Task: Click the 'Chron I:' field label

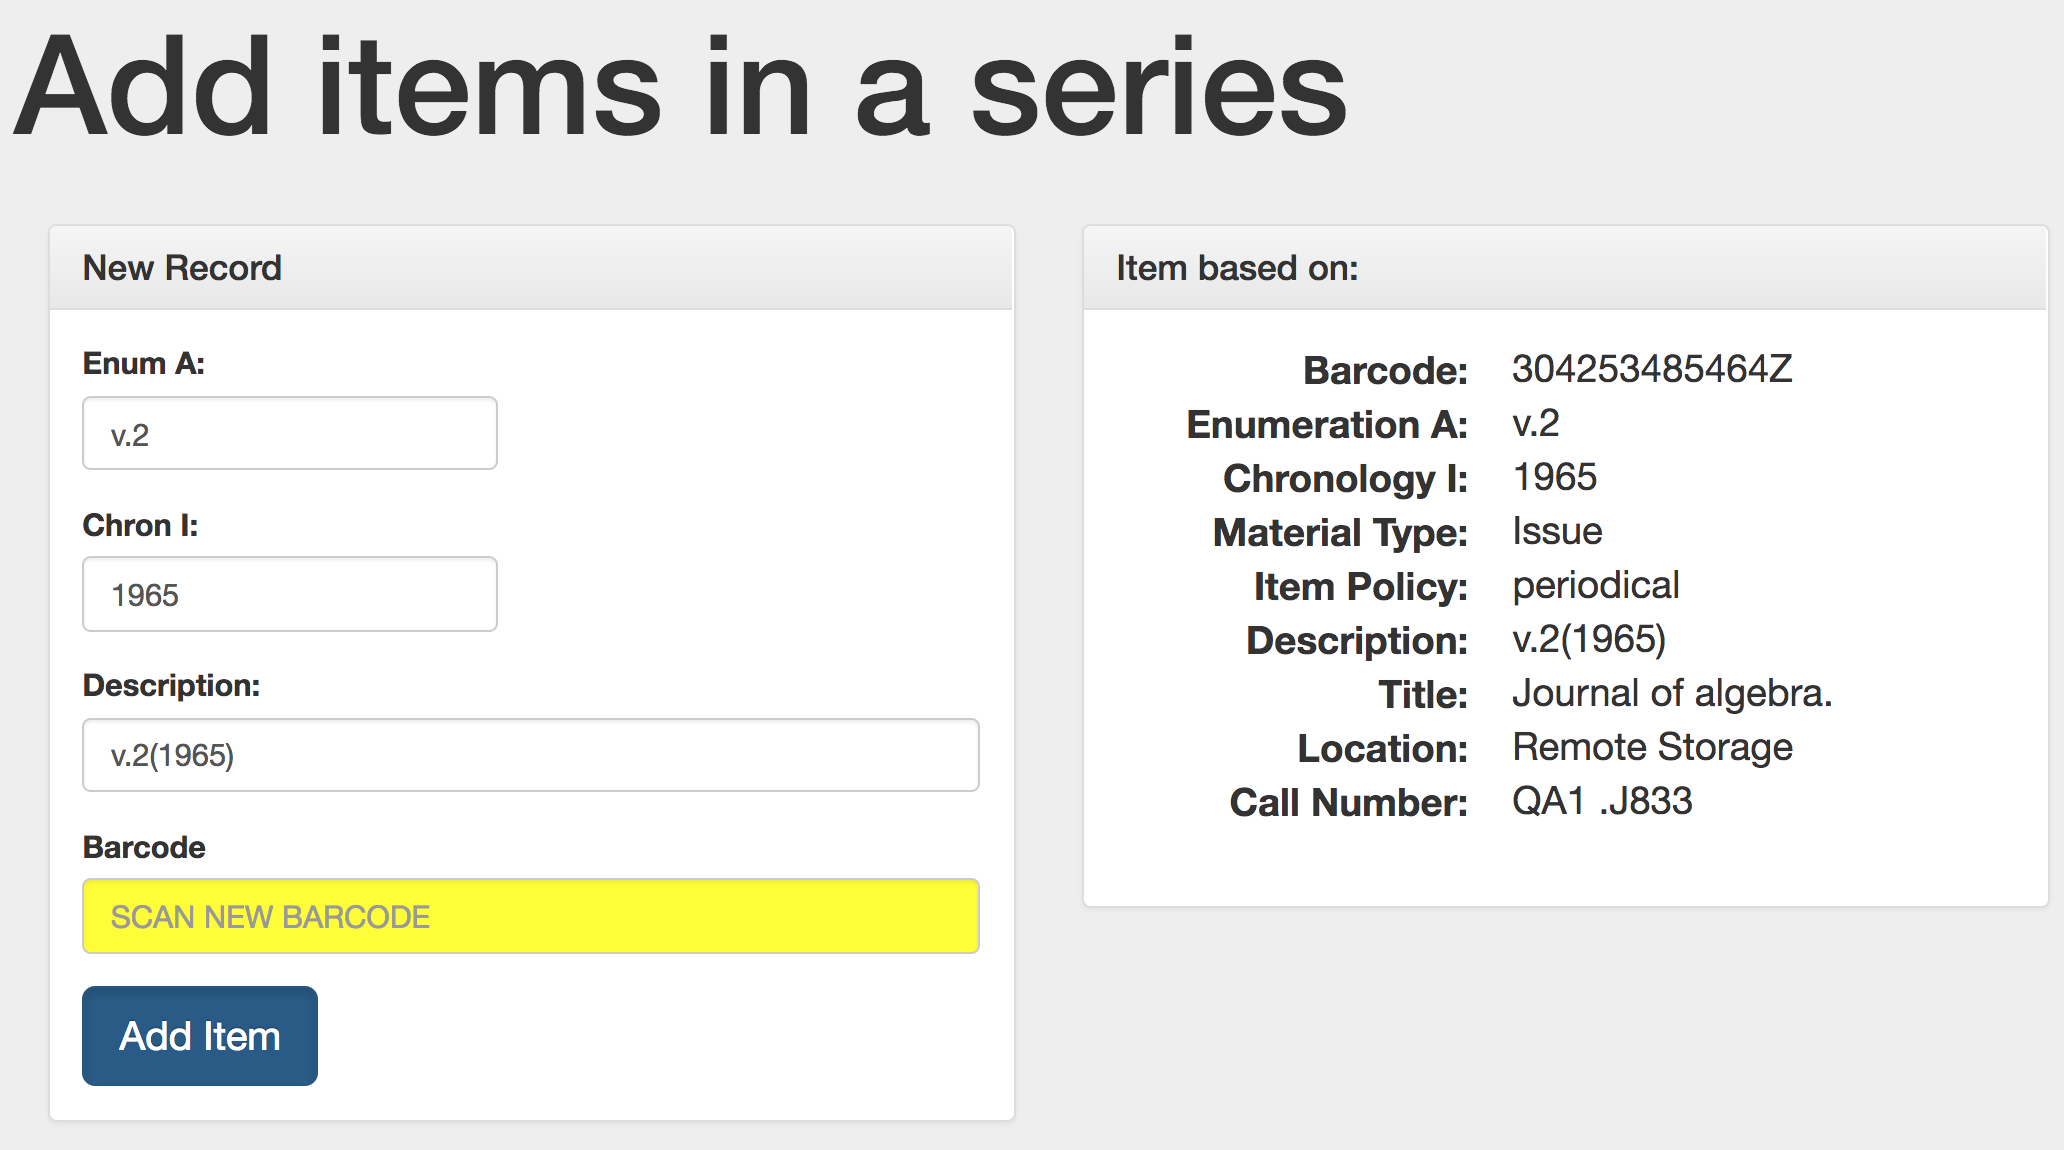Action: (140, 525)
